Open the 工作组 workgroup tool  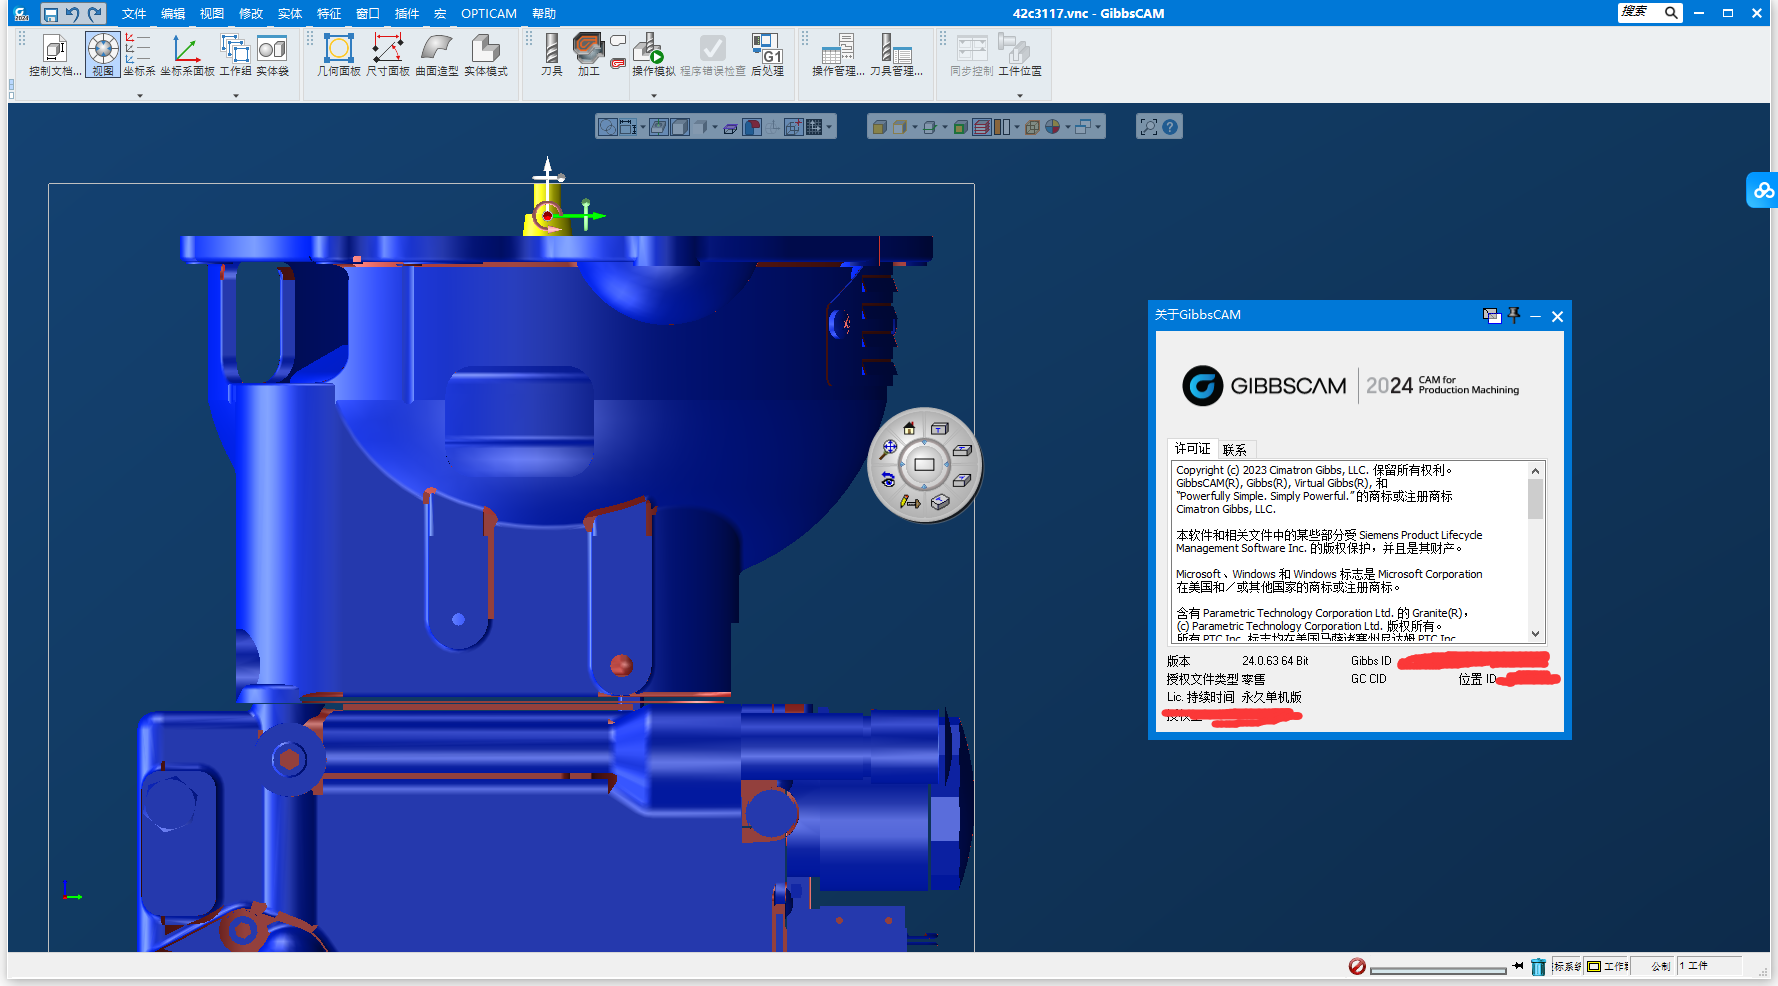point(235,54)
